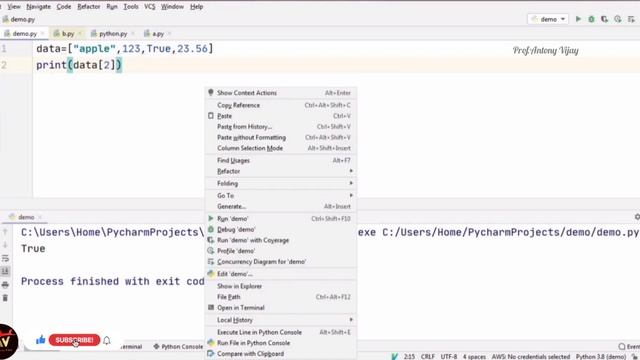640x360 pixels.
Task: Select Show in Explorer
Action: (280, 286)
